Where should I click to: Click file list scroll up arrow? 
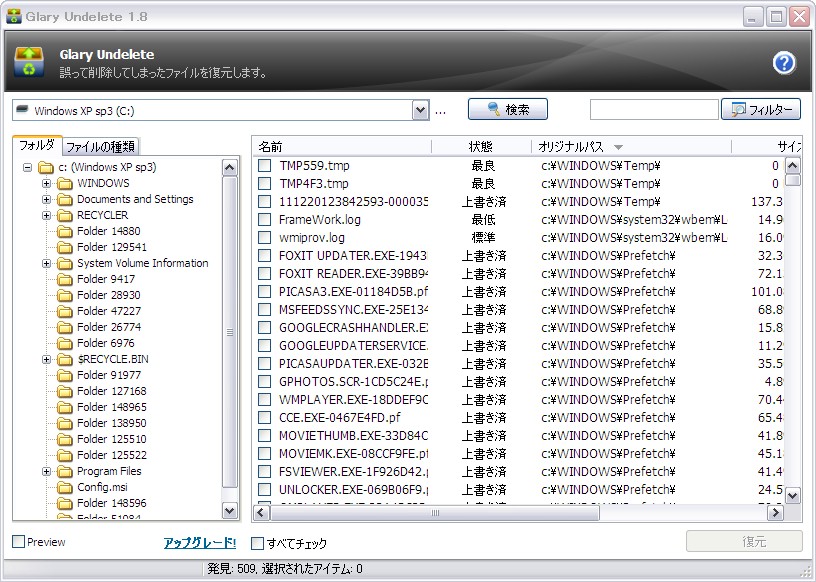(792, 166)
